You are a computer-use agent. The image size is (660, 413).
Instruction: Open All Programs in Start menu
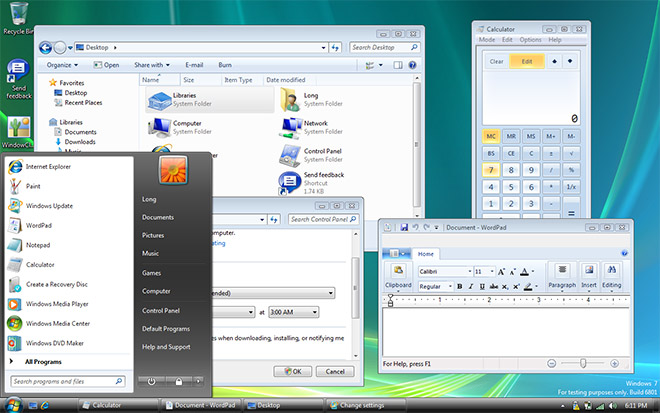[43, 362]
